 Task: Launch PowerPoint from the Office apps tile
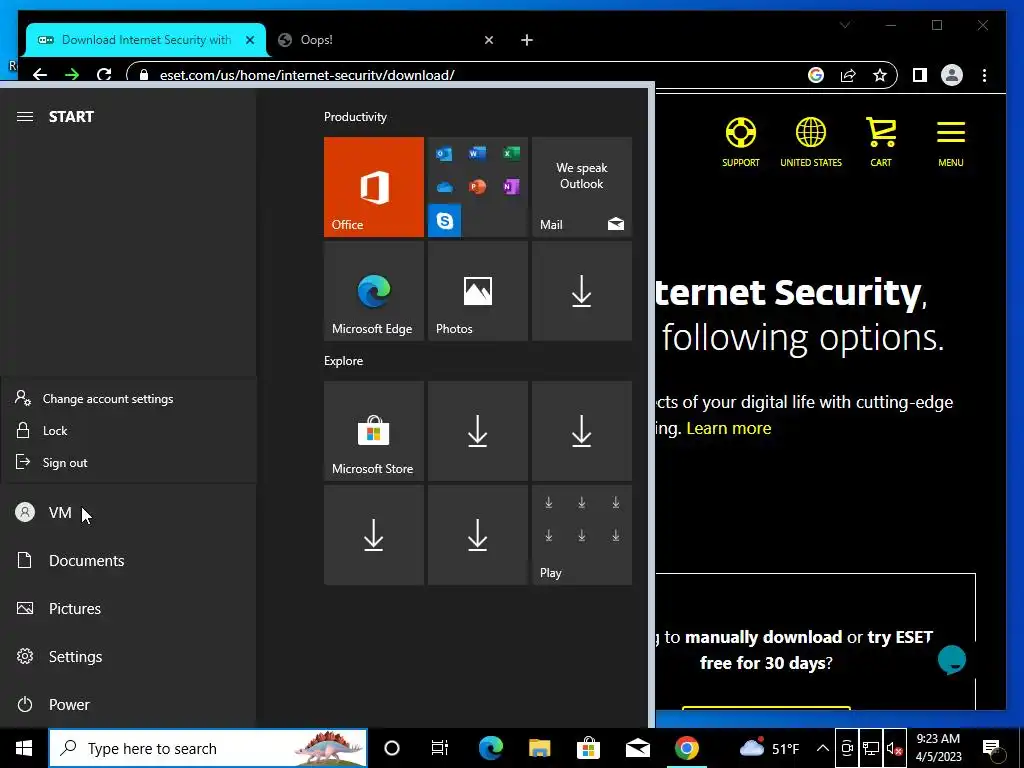pyautogui.click(x=477, y=187)
